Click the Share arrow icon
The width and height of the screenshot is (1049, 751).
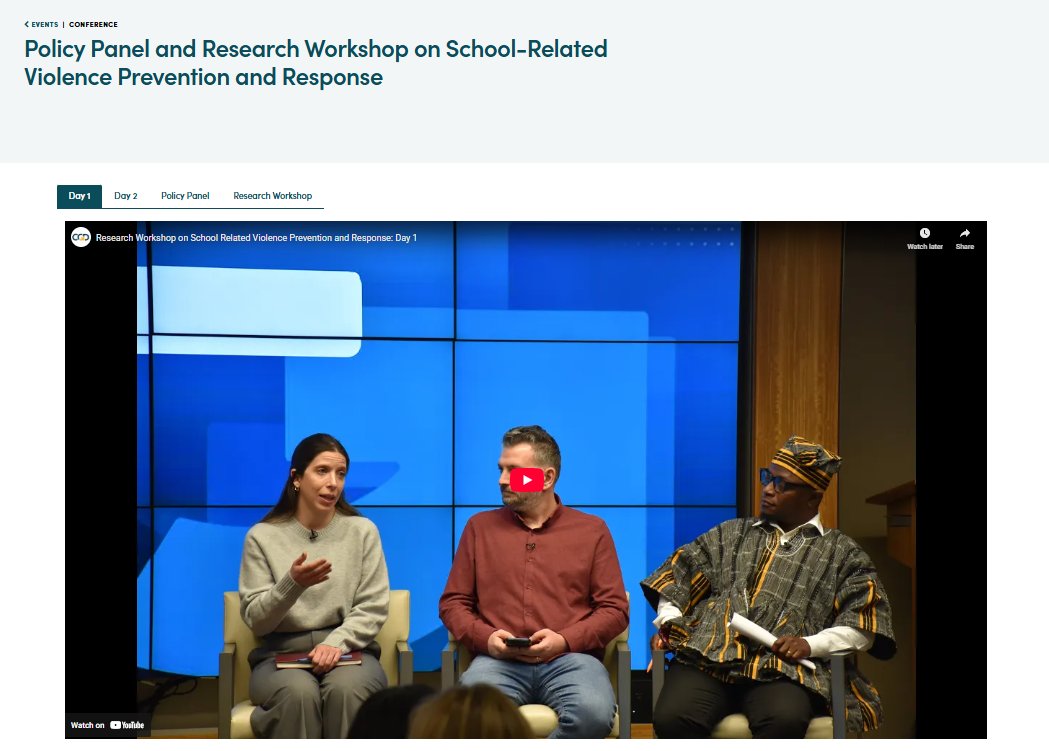click(x=964, y=233)
